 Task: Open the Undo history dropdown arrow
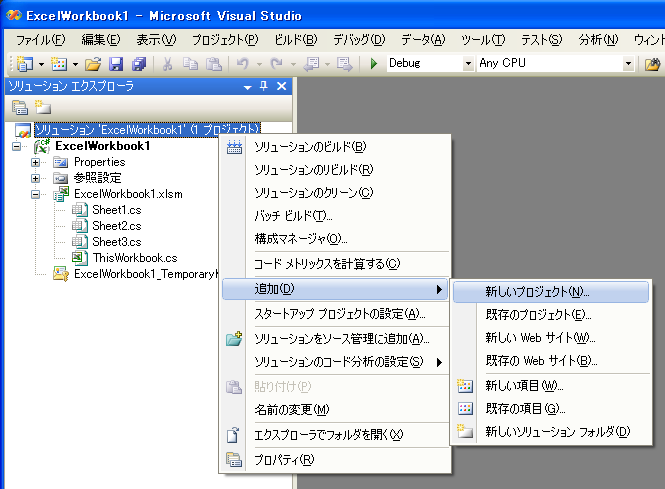pyautogui.click(x=259, y=64)
